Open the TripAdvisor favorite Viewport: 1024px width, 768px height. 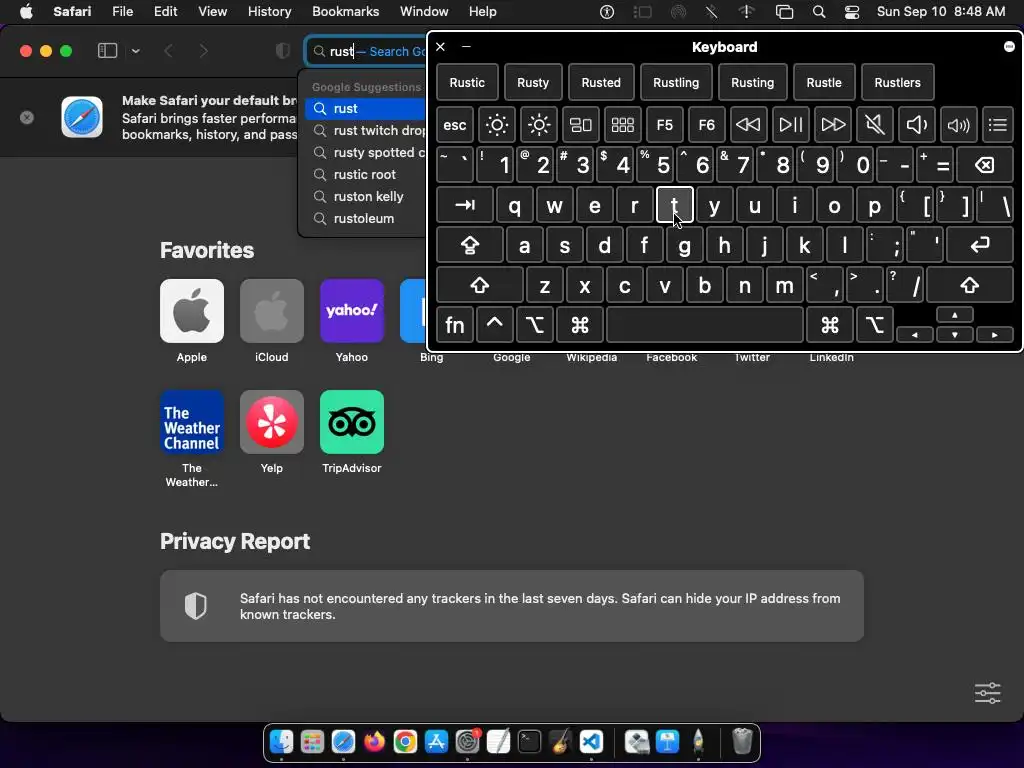[x=352, y=422]
